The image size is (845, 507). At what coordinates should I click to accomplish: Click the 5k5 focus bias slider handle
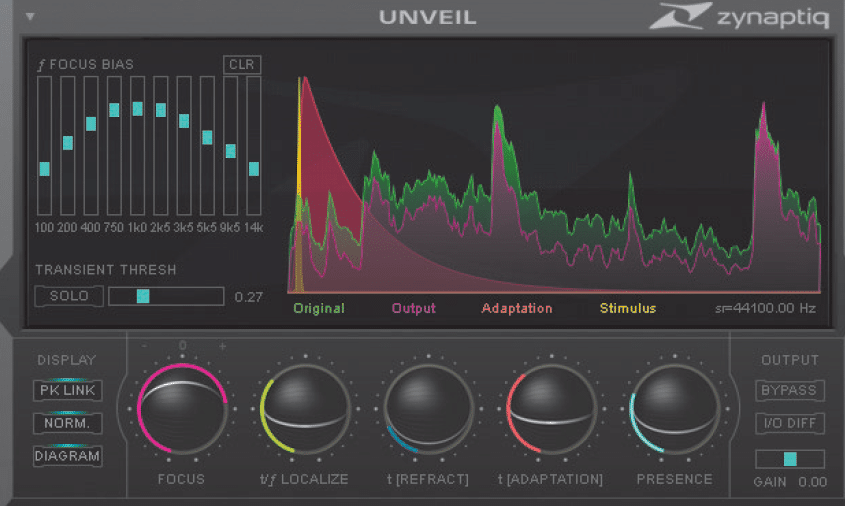pos(207,137)
